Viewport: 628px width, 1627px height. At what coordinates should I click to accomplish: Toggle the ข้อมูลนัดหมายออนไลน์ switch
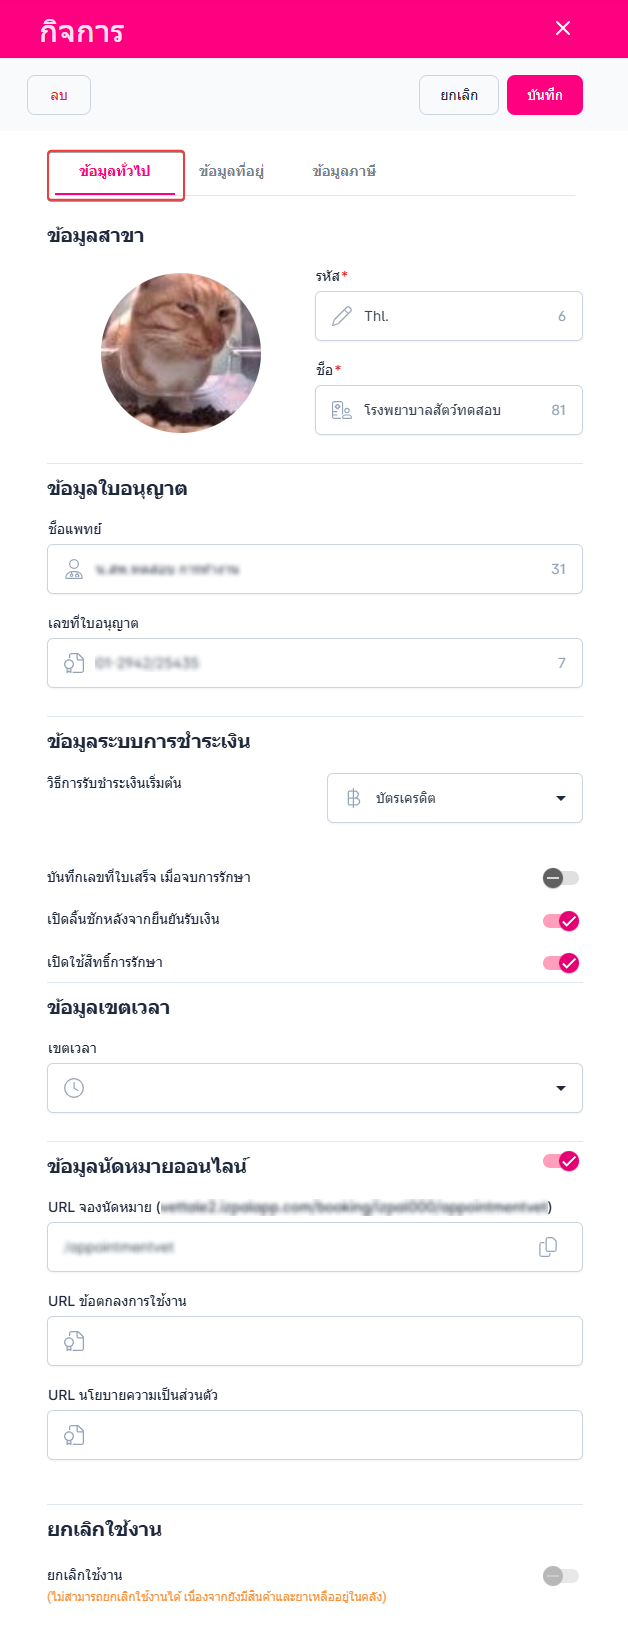click(561, 1161)
